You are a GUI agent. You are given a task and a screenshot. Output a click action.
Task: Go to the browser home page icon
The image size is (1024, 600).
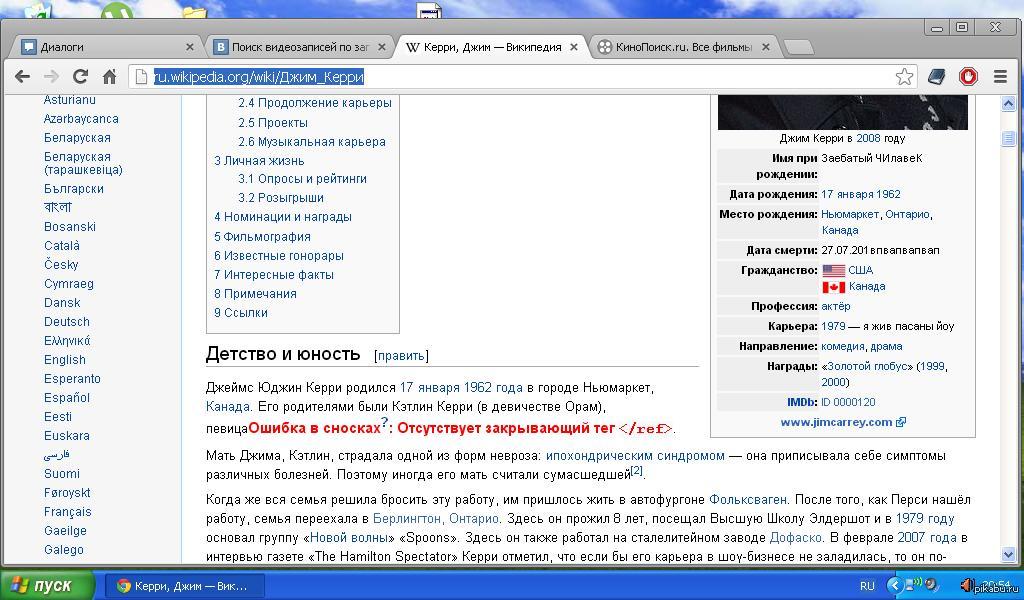click(x=110, y=76)
